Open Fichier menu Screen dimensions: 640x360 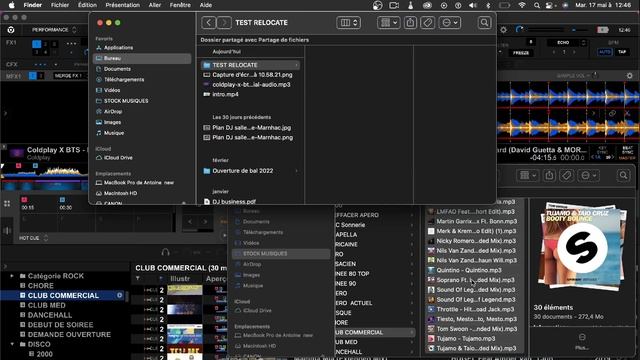(60, 5)
